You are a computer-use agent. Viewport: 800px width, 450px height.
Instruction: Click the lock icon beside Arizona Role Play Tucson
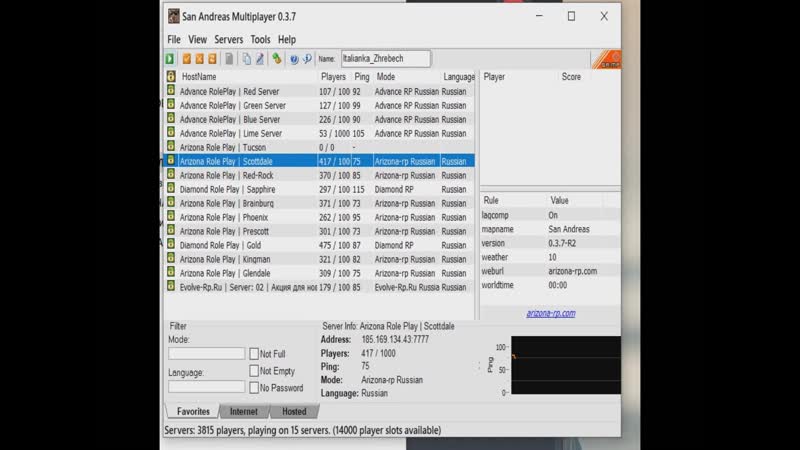(171, 146)
